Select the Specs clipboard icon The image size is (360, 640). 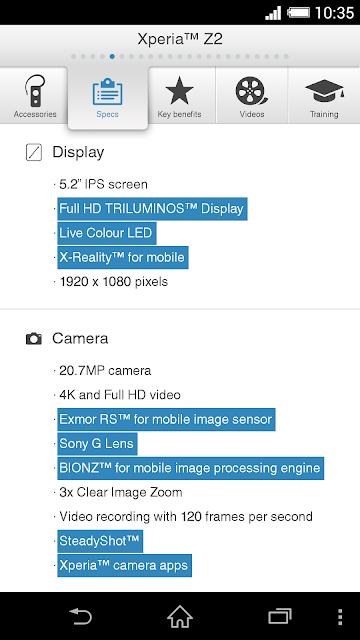click(x=107, y=91)
